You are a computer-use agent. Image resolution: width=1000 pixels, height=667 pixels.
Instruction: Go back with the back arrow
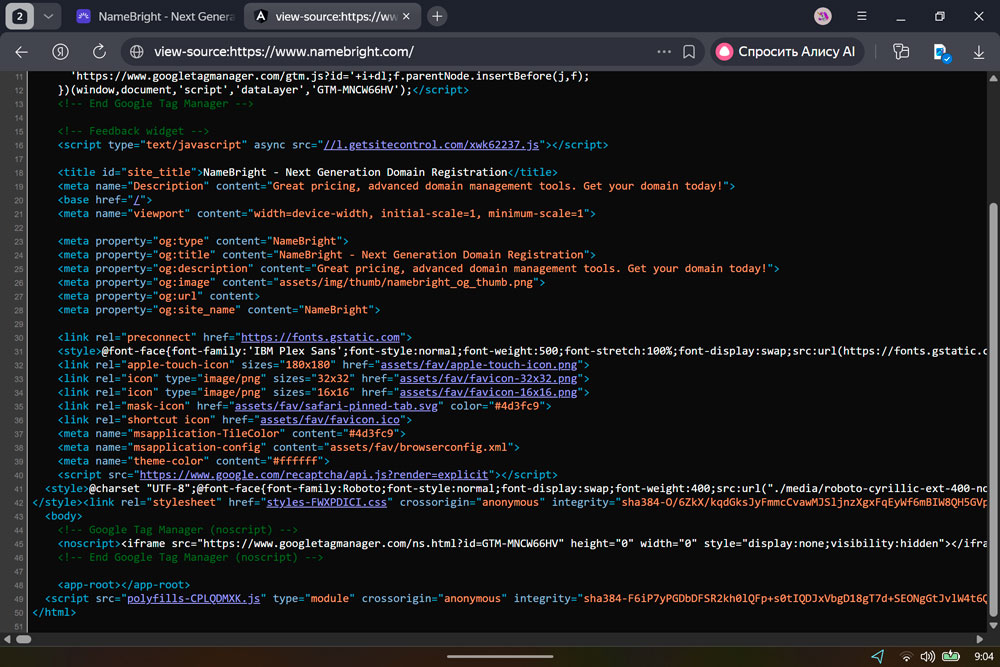point(22,52)
